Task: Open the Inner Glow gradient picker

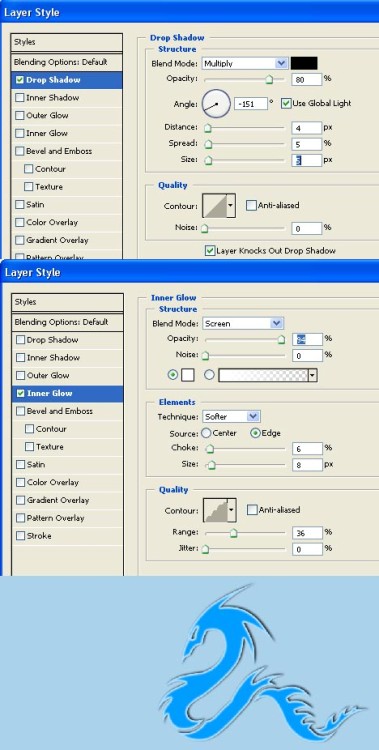Action: pyautogui.click(x=268, y=375)
